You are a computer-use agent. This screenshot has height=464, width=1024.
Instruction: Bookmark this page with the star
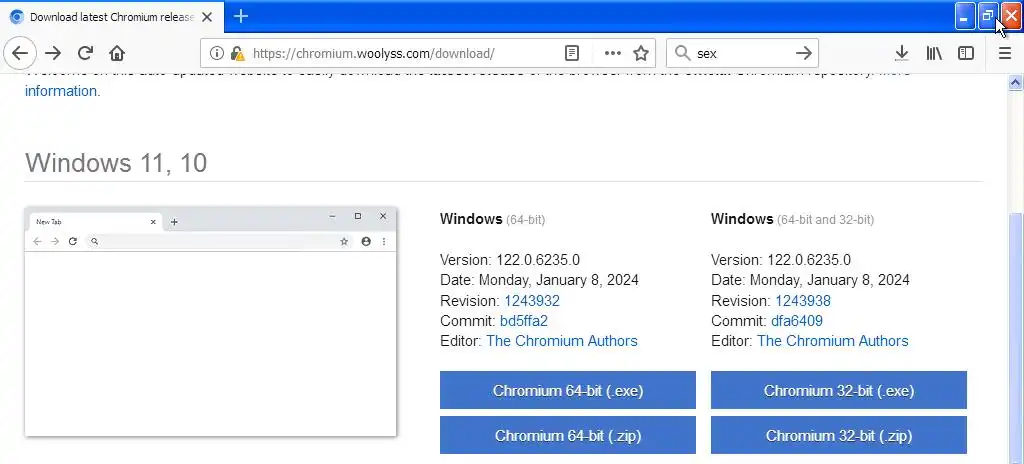pyautogui.click(x=641, y=53)
